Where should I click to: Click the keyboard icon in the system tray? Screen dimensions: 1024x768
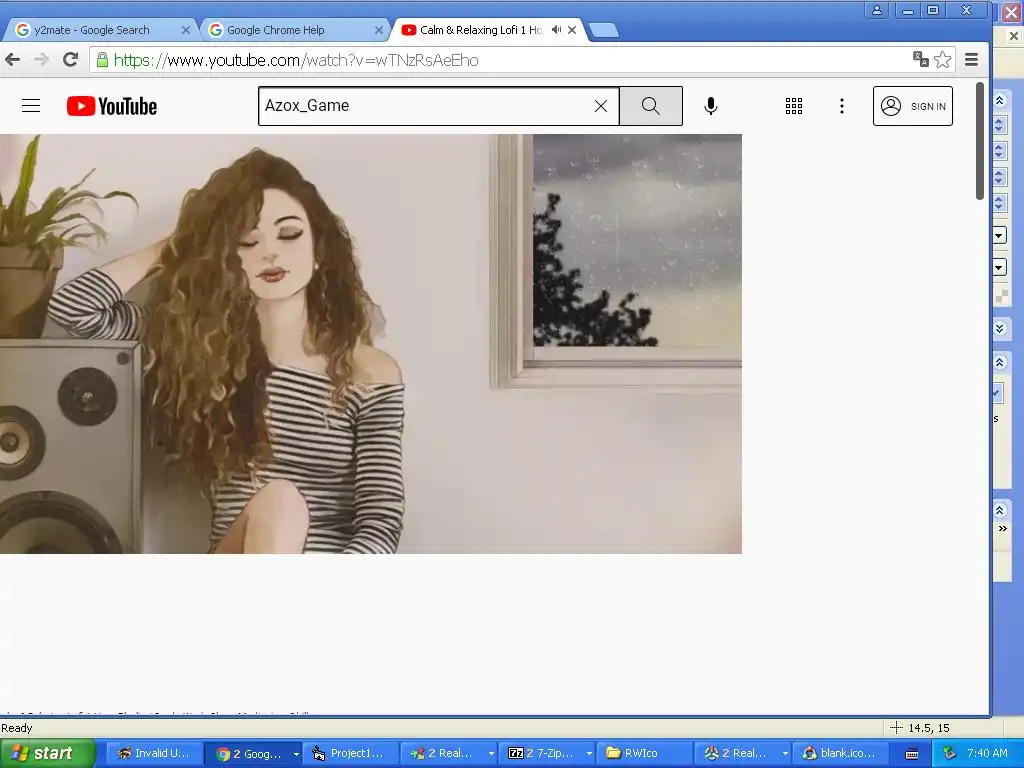click(912, 754)
